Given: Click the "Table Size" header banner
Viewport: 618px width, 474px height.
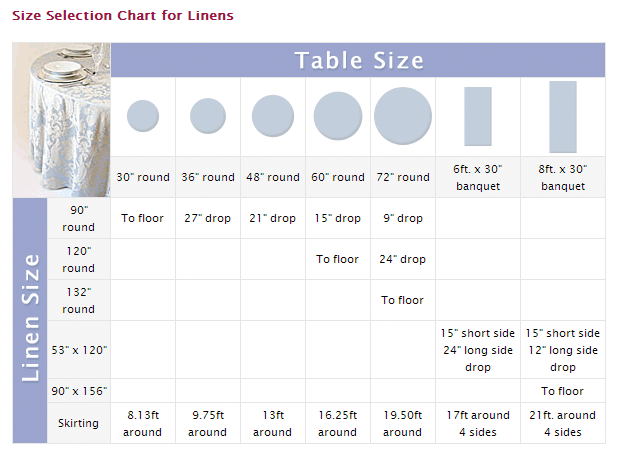Looking at the screenshot, I should click(358, 60).
